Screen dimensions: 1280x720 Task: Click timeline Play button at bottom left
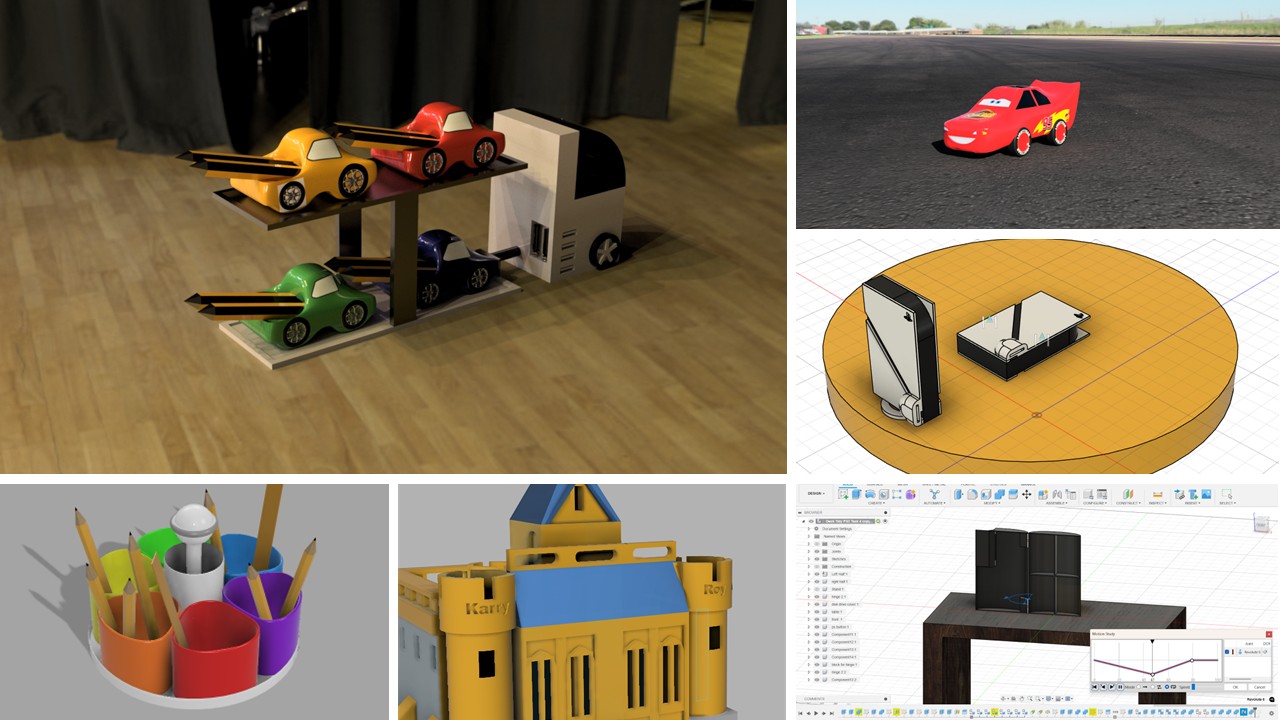pos(816,713)
